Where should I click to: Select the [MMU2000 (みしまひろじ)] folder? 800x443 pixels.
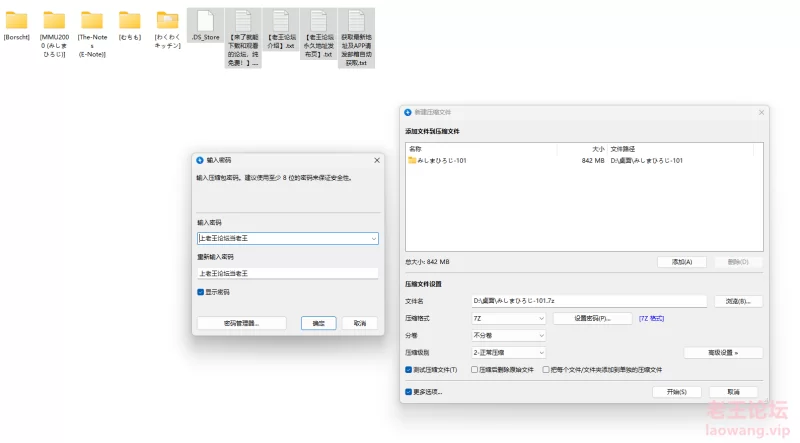(54, 34)
